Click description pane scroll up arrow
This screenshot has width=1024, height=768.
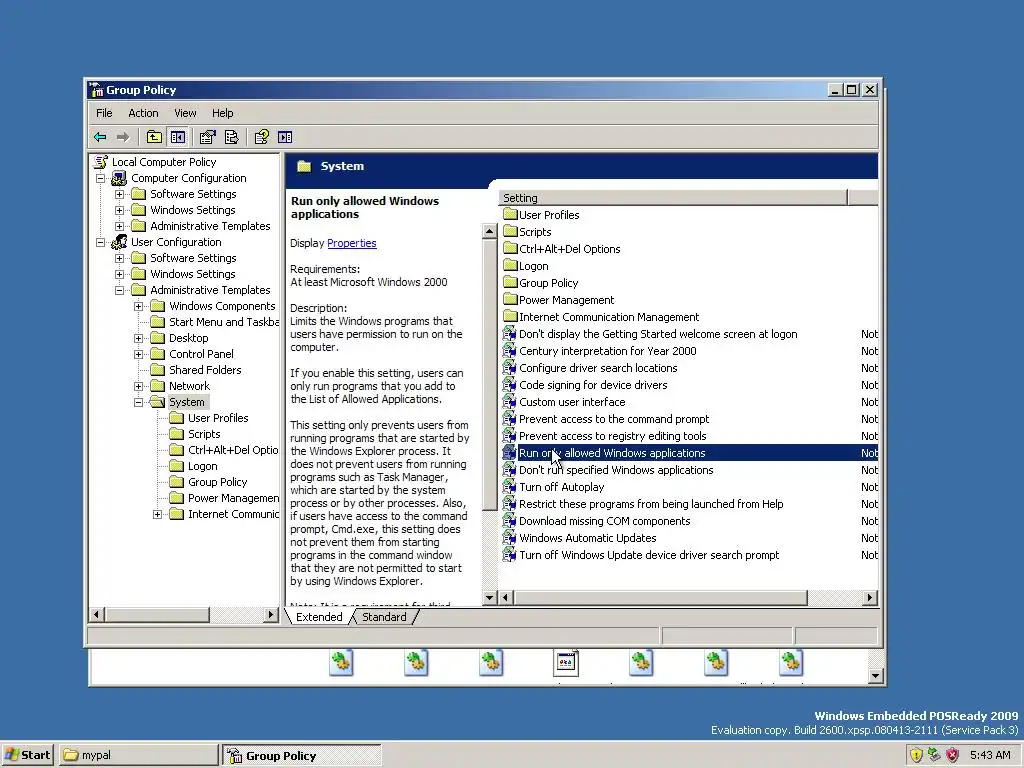point(489,231)
